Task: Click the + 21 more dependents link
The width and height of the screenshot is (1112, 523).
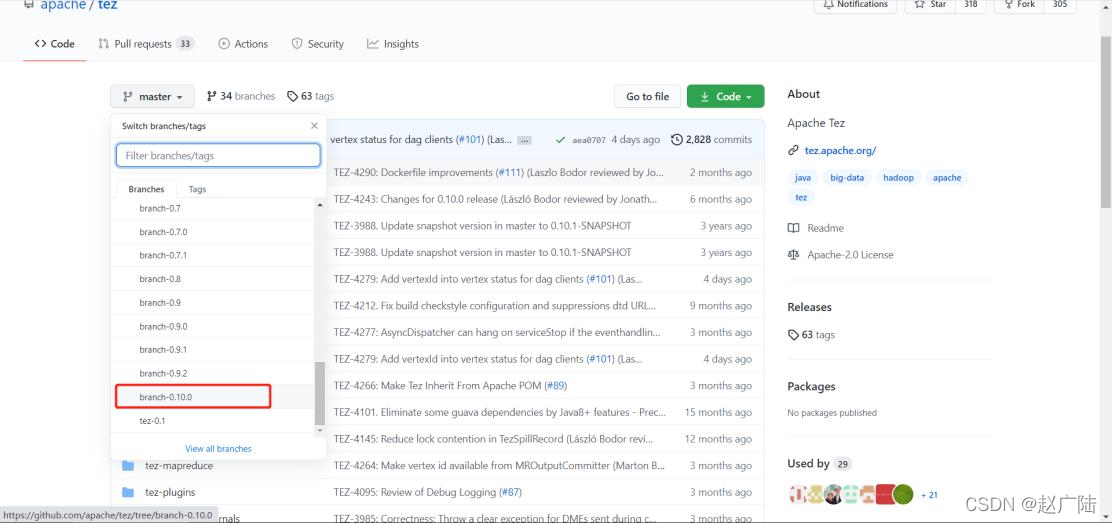Action: pyautogui.click(x=929, y=495)
